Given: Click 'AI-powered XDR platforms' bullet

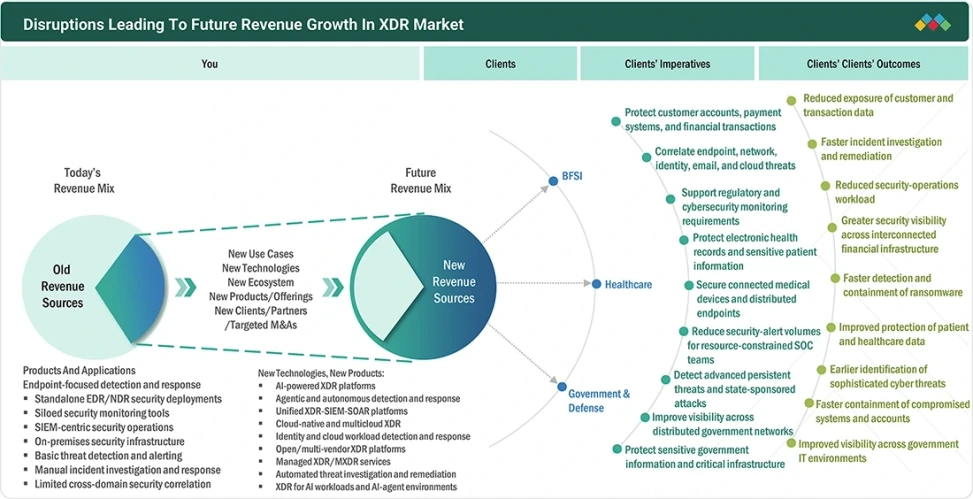Looking at the screenshot, I should pyautogui.click(x=325, y=386).
